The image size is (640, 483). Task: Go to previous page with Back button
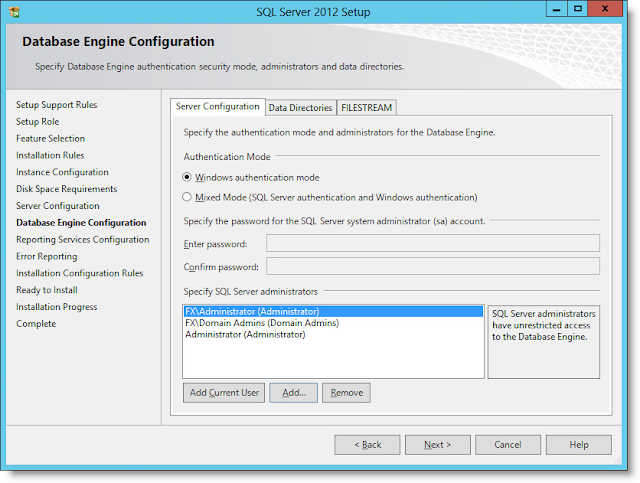[367, 445]
